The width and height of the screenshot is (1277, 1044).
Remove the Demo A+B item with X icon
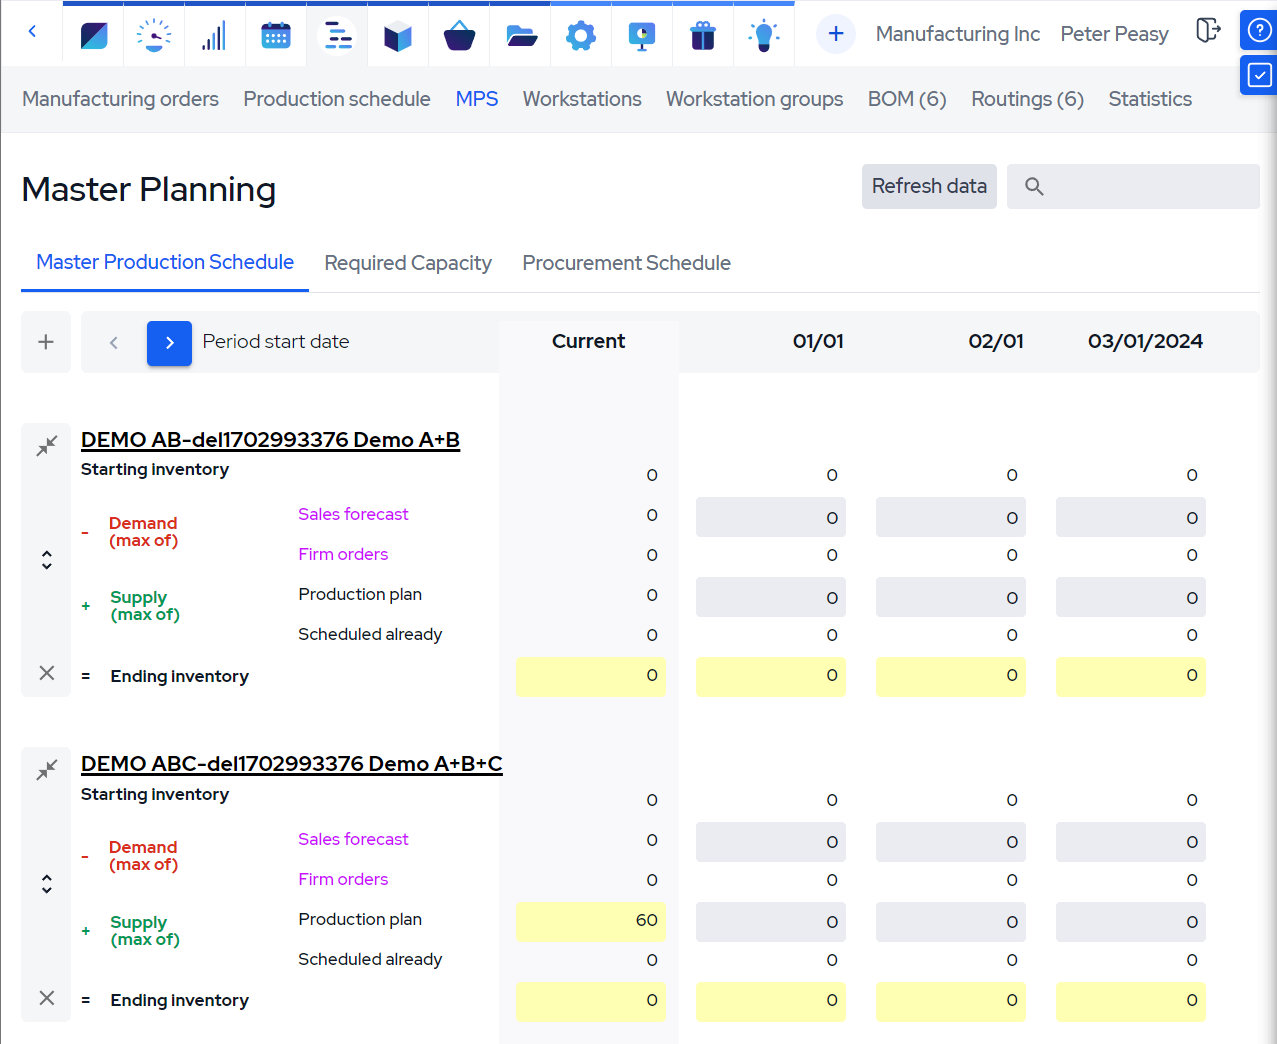coord(47,673)
